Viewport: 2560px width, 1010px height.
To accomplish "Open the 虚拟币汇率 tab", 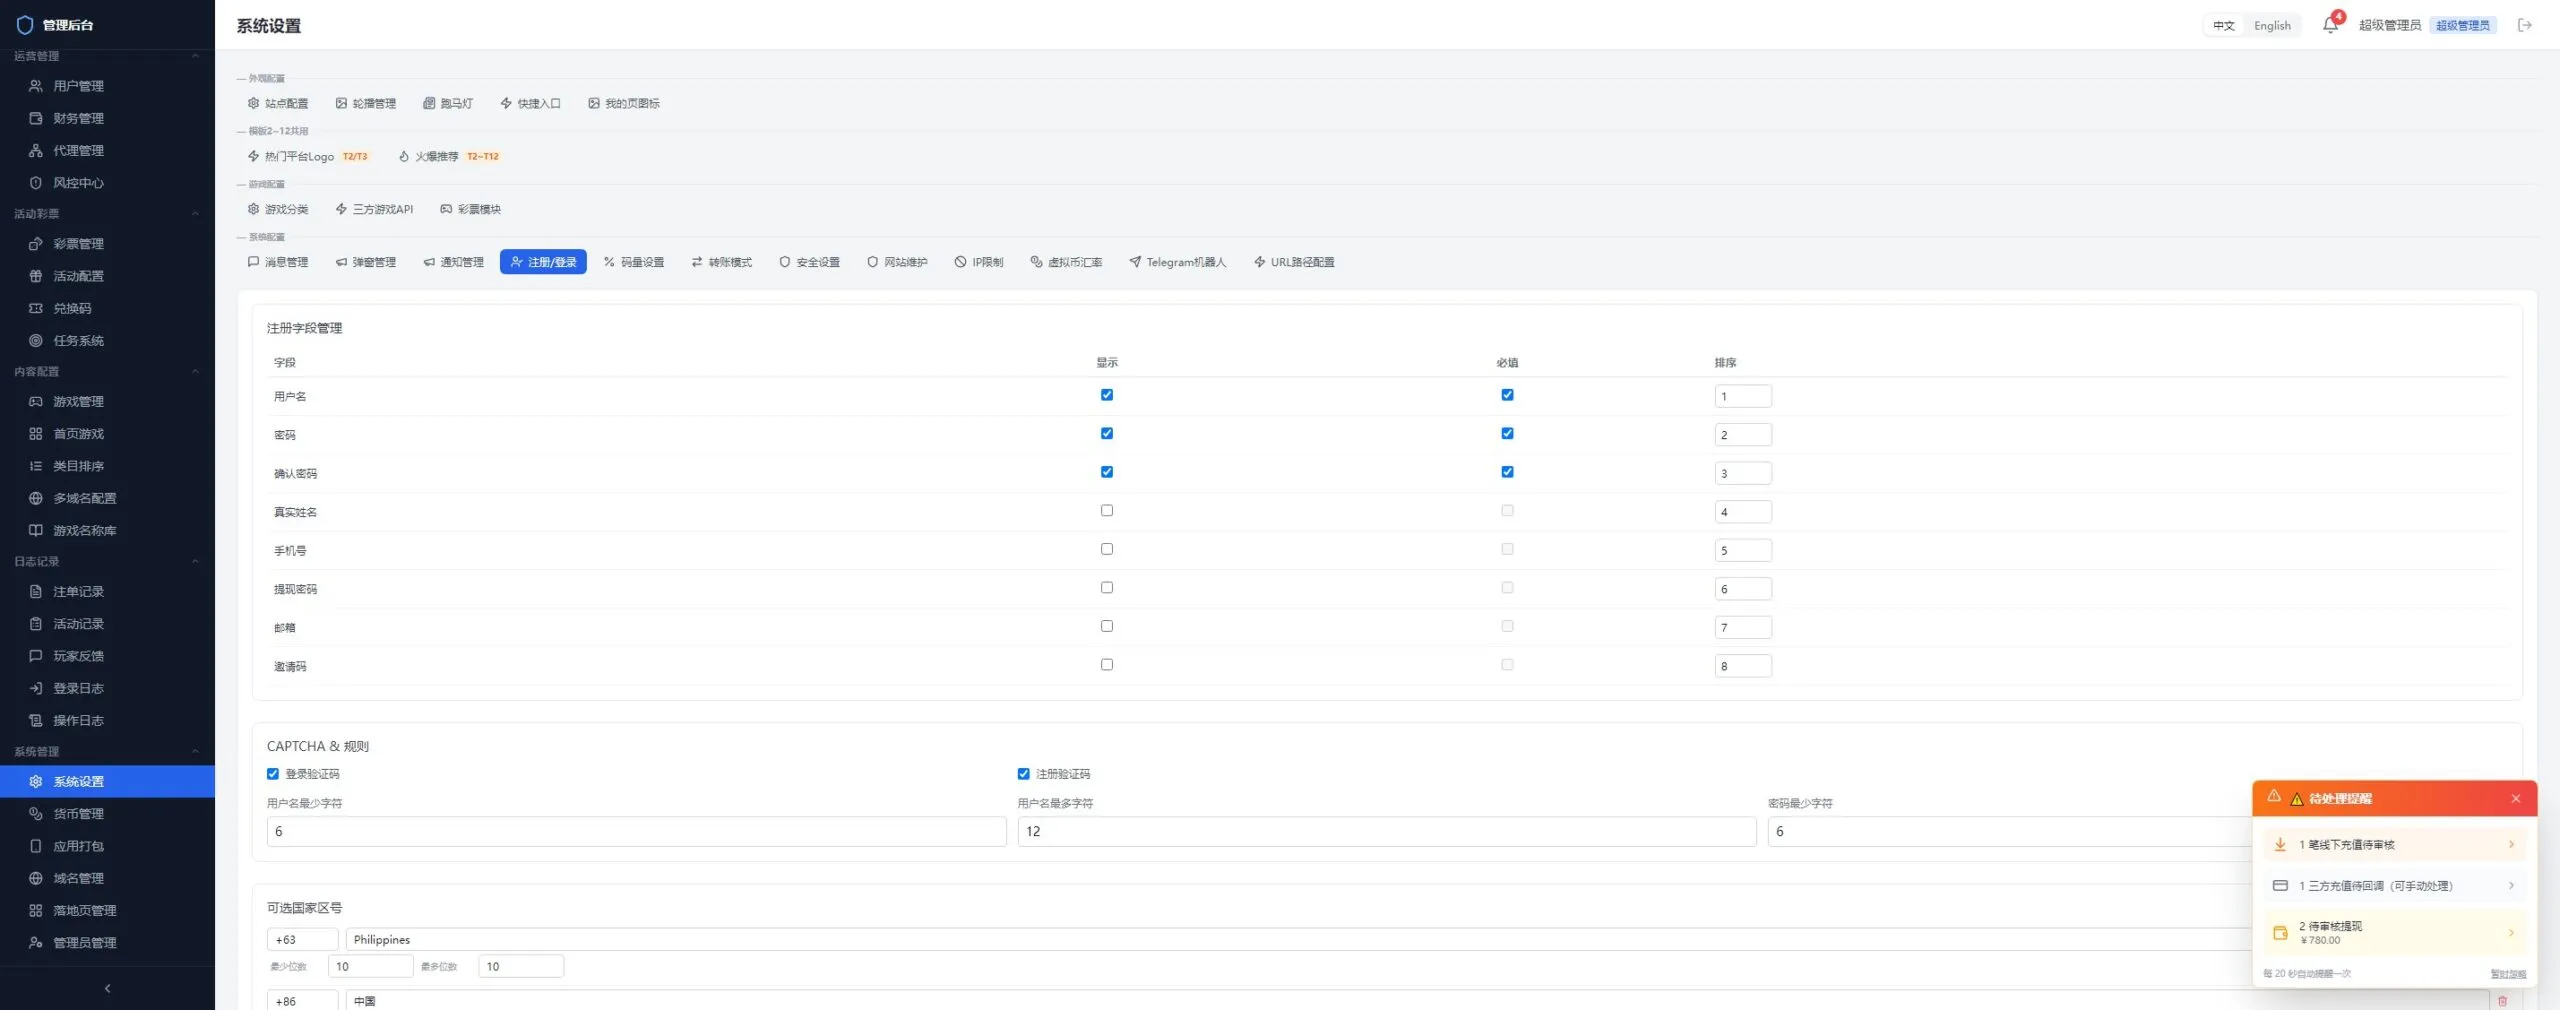I will [1066, 262].
